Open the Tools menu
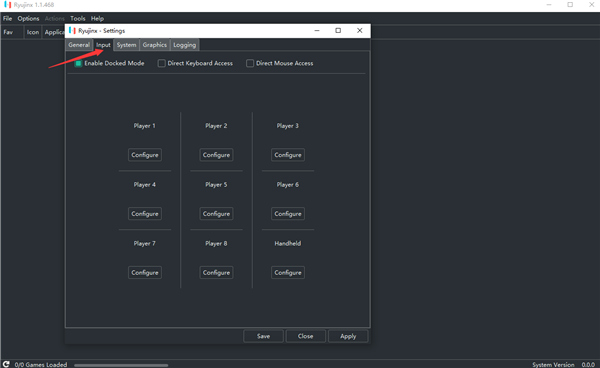 (x=78, y=18)
